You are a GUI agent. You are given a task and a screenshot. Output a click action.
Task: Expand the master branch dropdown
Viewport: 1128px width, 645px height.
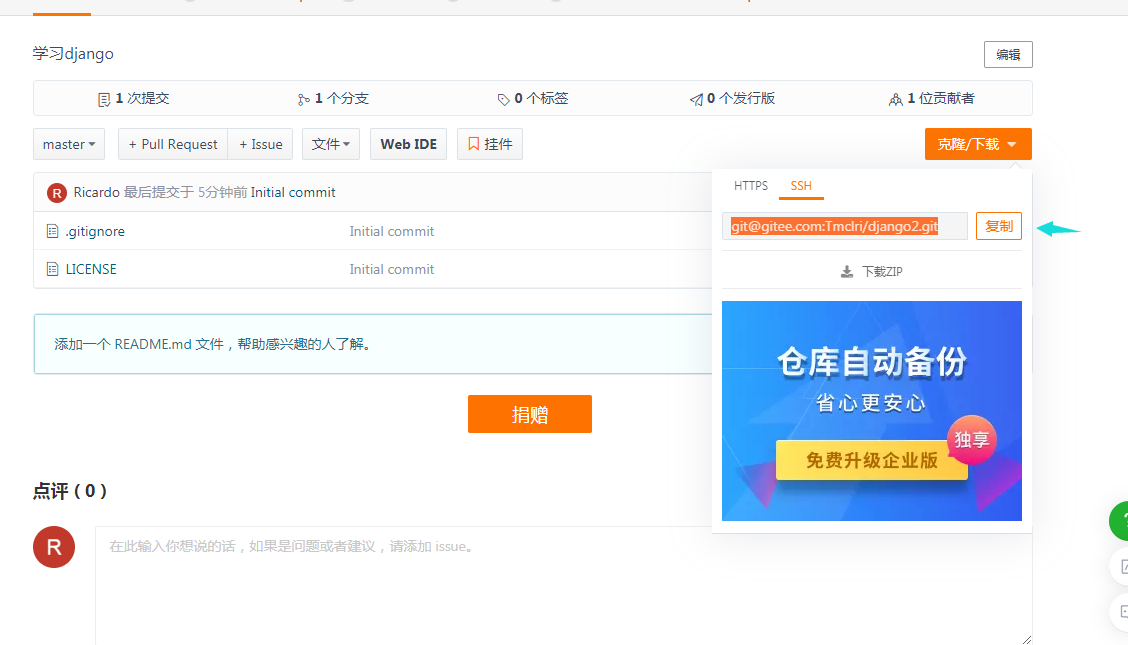69,144
